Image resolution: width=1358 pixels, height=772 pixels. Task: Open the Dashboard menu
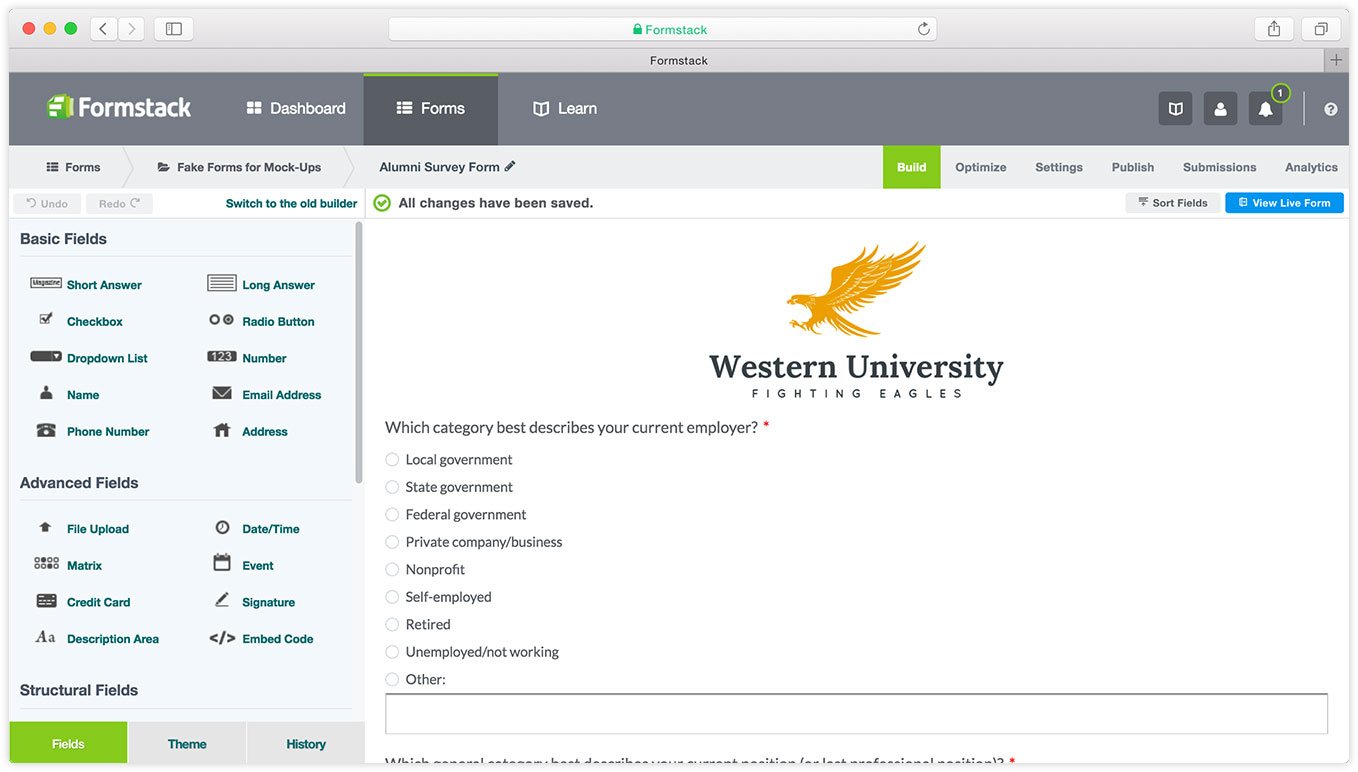[296, 108]
